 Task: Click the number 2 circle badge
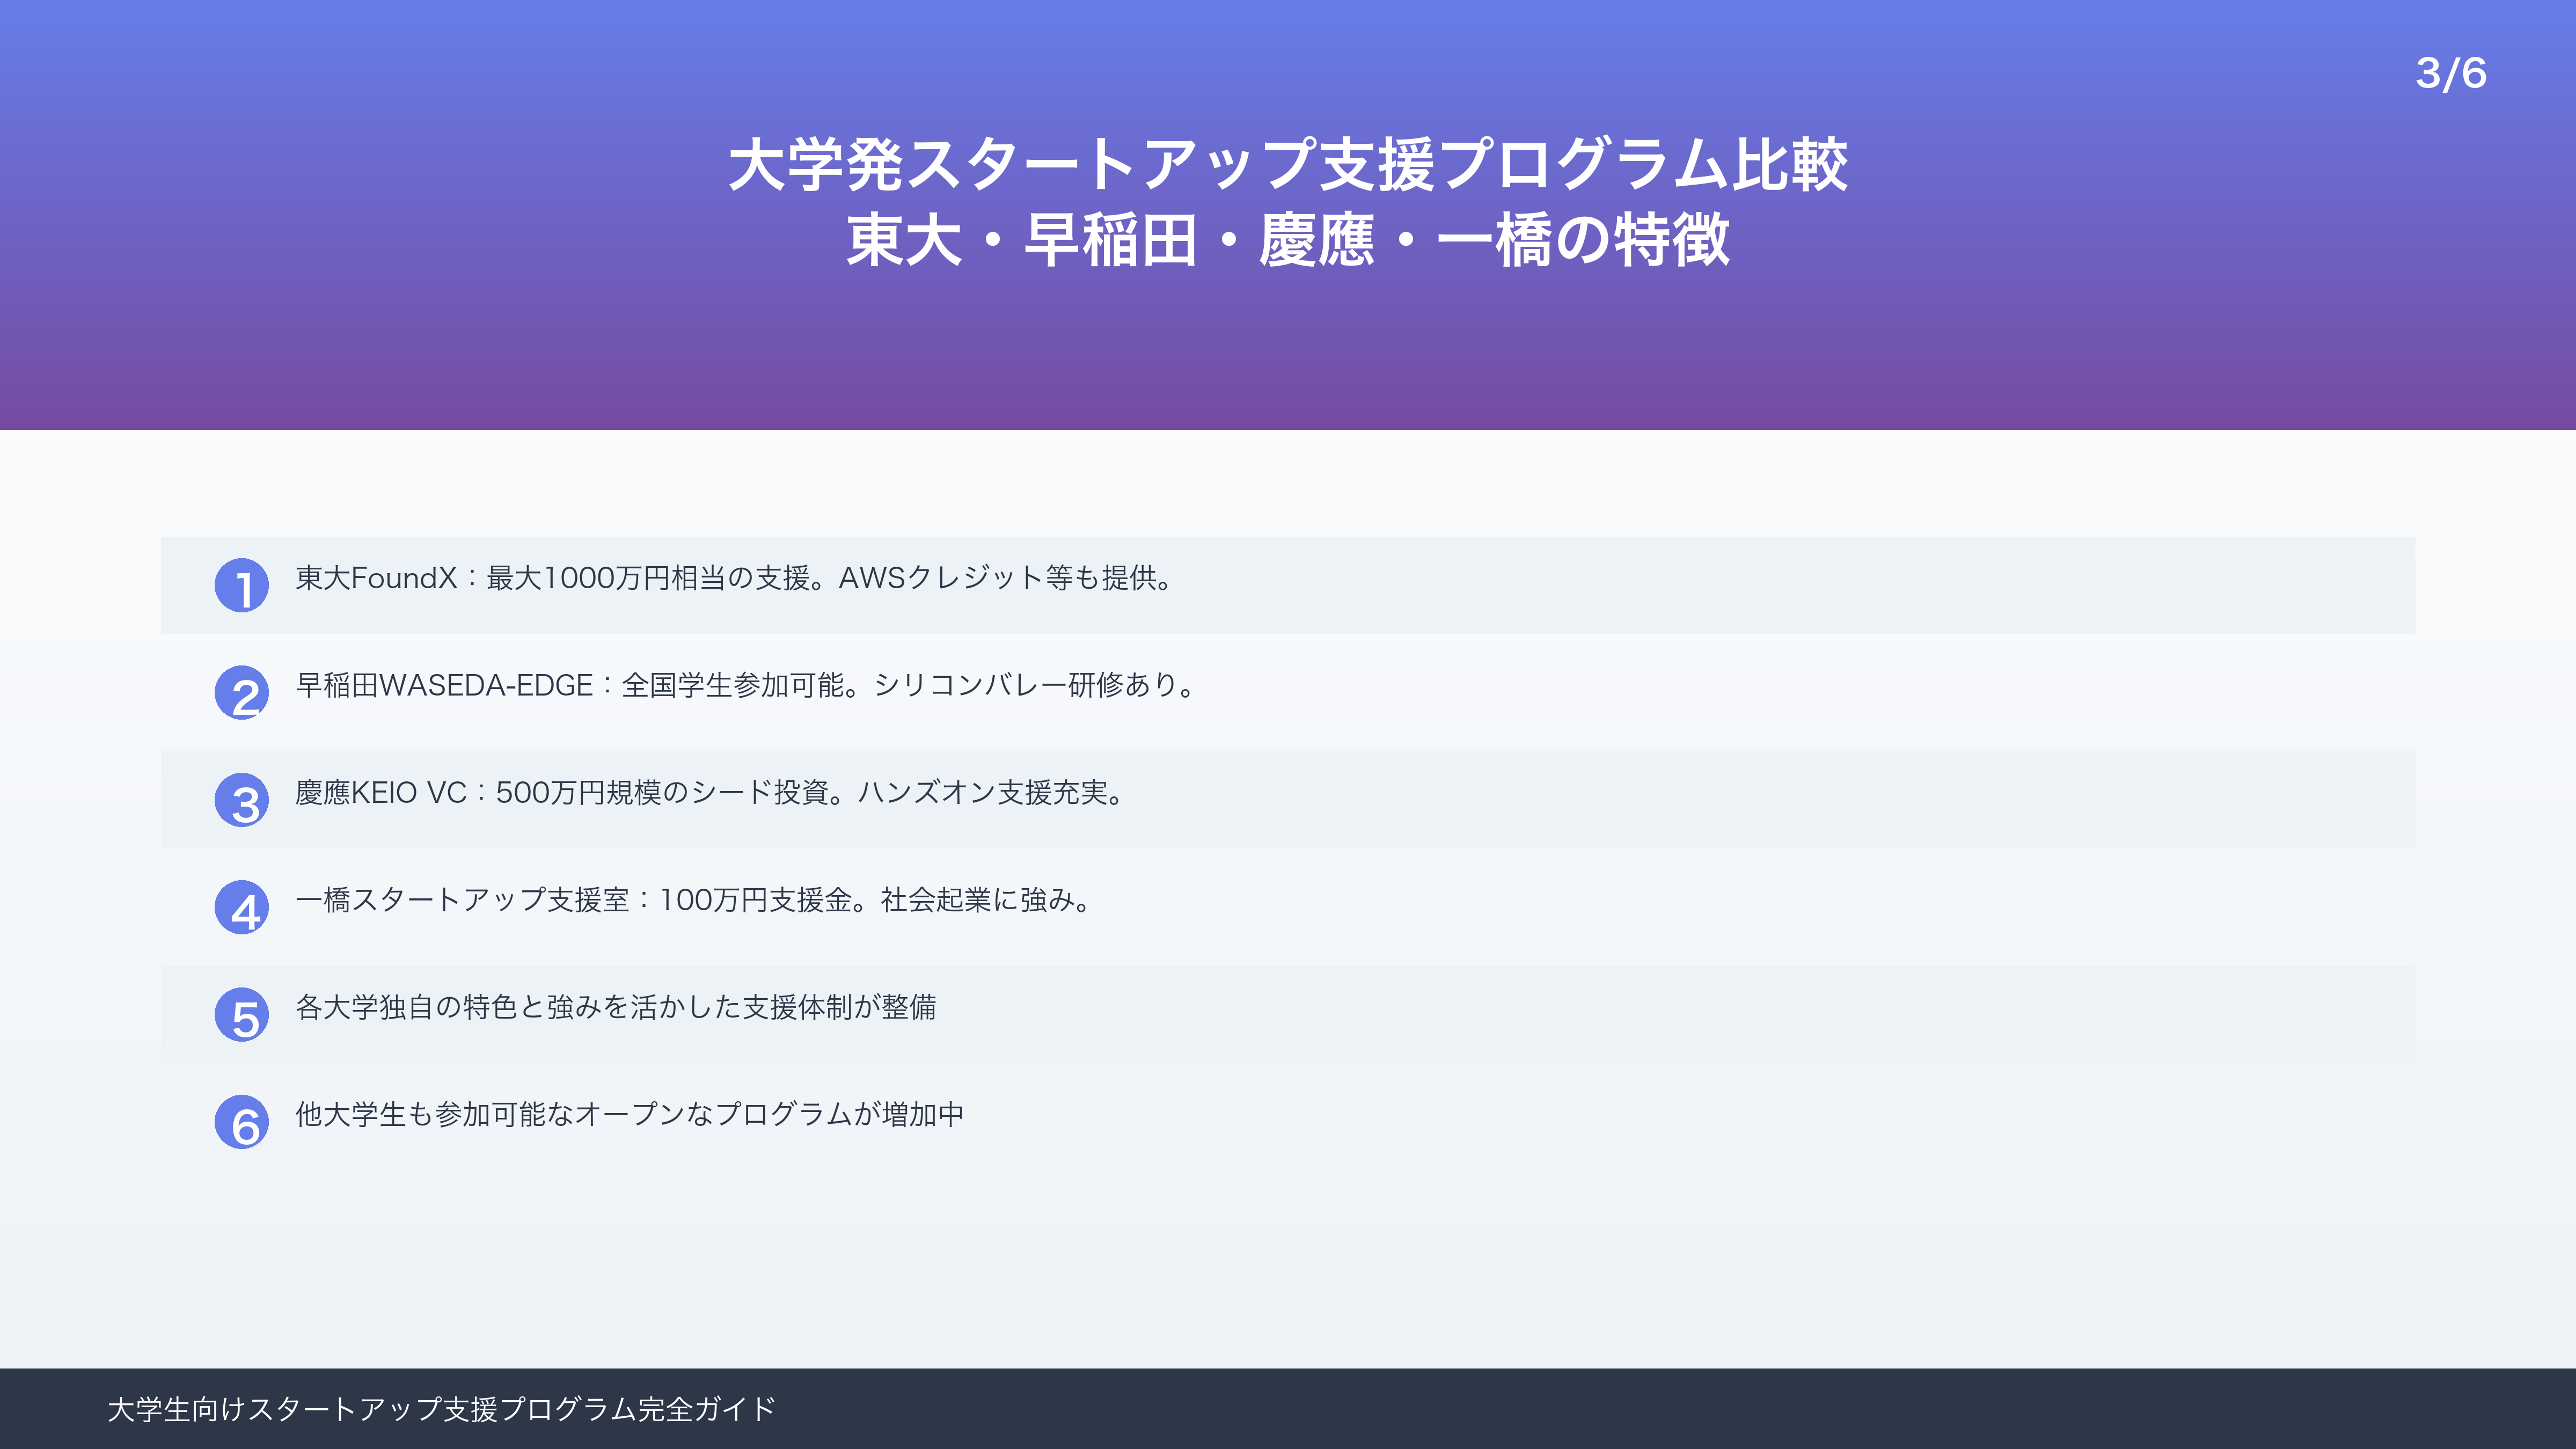242,693
